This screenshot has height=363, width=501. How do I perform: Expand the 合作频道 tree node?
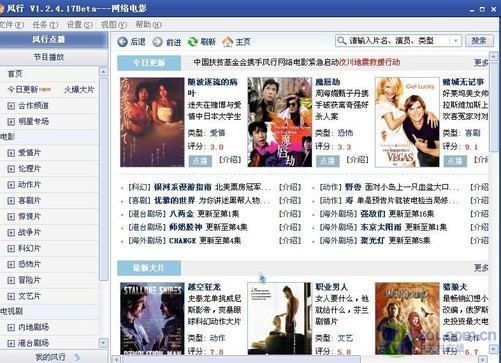(11, 106)
